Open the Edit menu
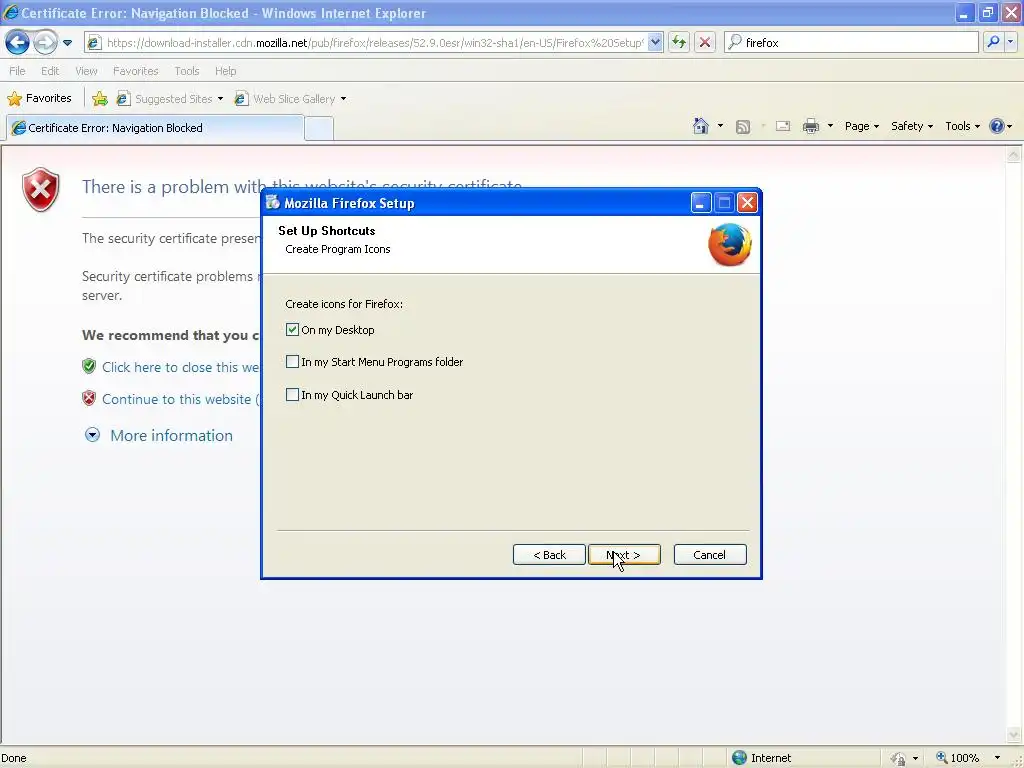Screen dimensions: 1024x768 pyautogui.click(x=50, y=71)
